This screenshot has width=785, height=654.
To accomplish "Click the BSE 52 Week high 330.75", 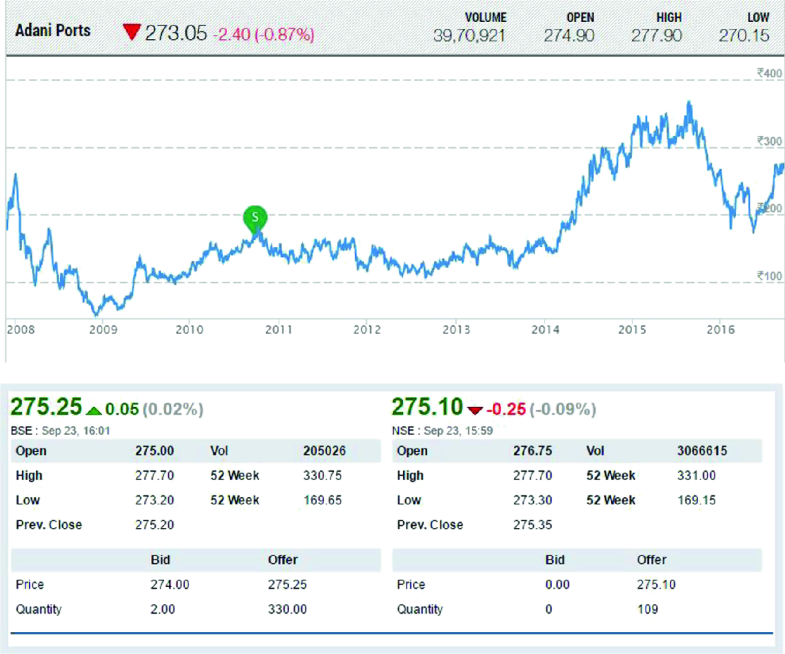I will click(x=322, y=475).
